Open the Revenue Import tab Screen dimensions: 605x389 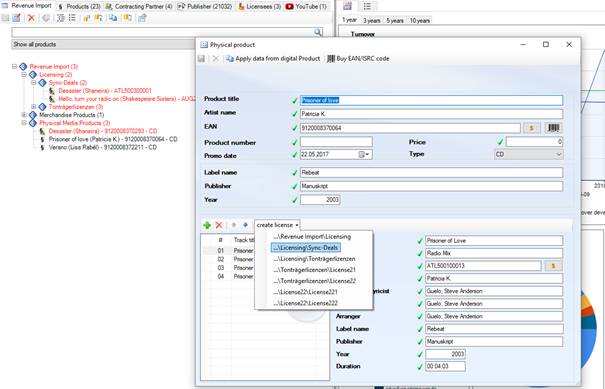pyautogui.click(x=27, y=6)
